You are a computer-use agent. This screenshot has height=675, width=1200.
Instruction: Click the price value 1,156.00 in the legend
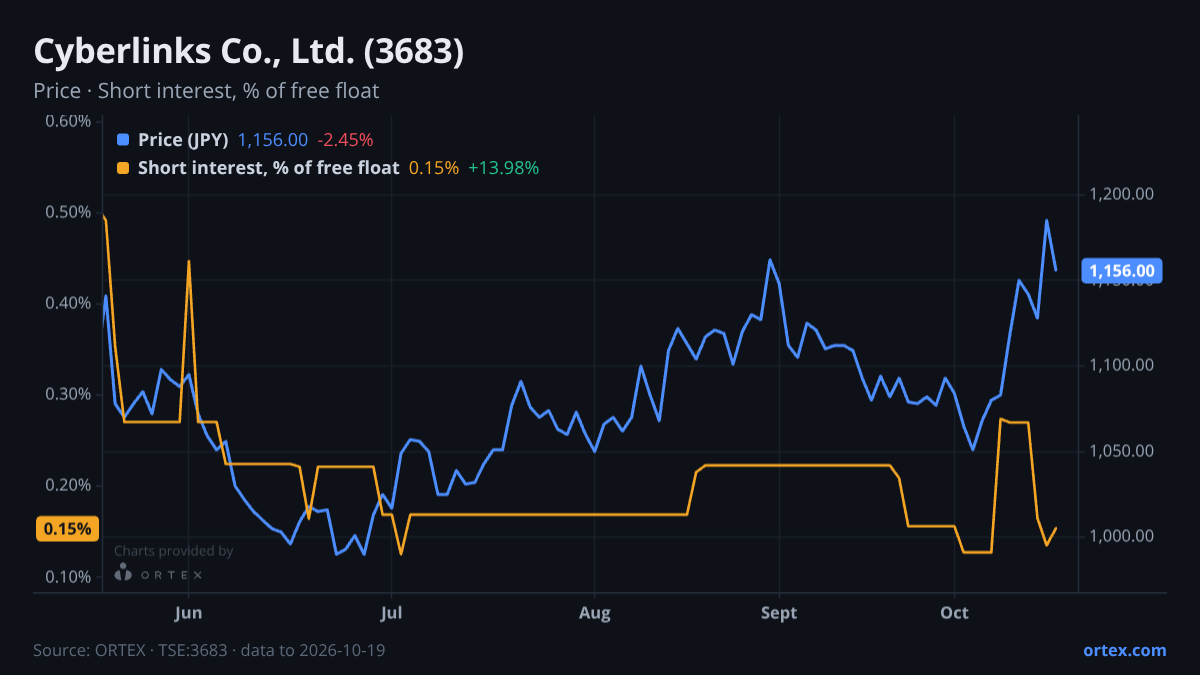(273, 140)
